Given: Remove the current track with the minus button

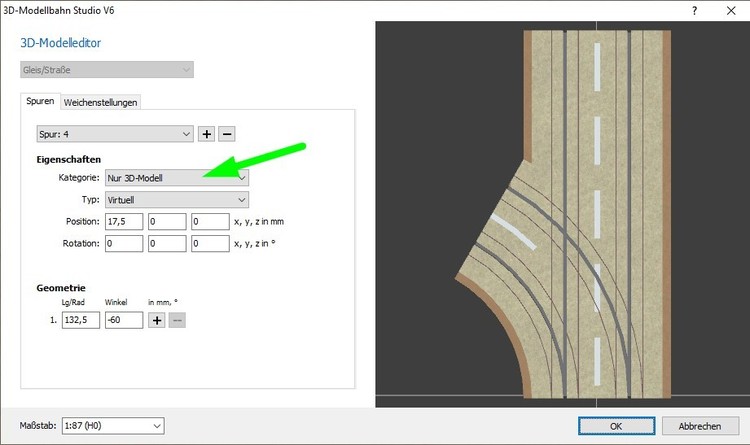Looking at the screenshot, I should (227, 134).
